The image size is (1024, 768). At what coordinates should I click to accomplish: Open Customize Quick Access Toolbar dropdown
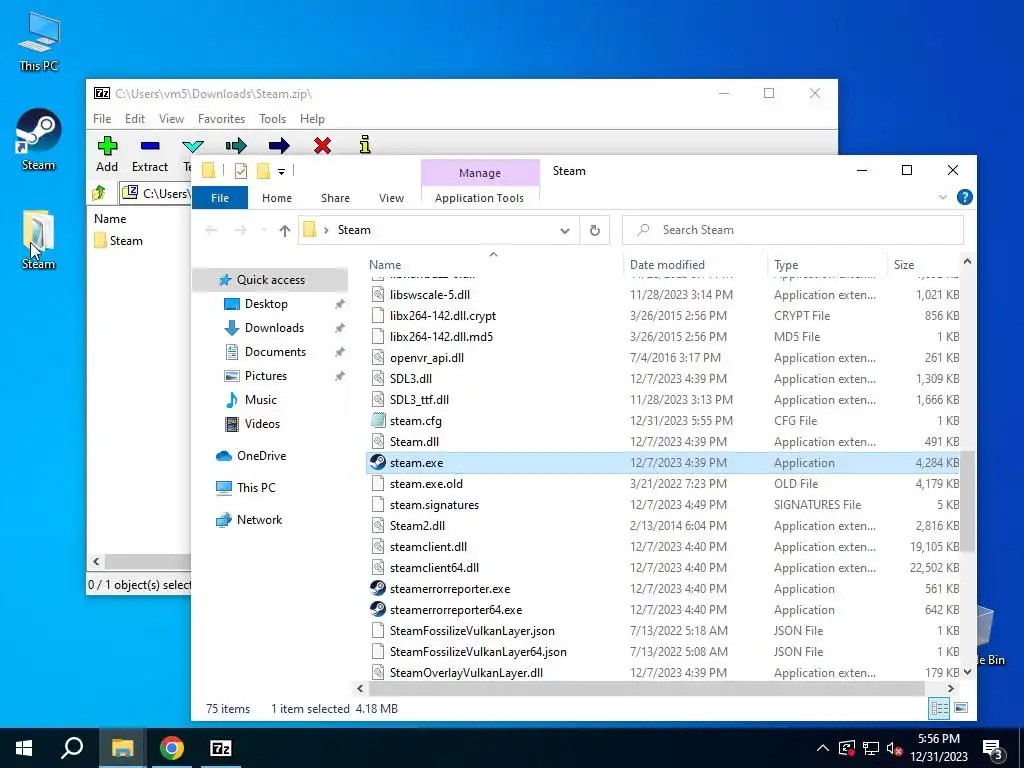(x=281, y=172)
